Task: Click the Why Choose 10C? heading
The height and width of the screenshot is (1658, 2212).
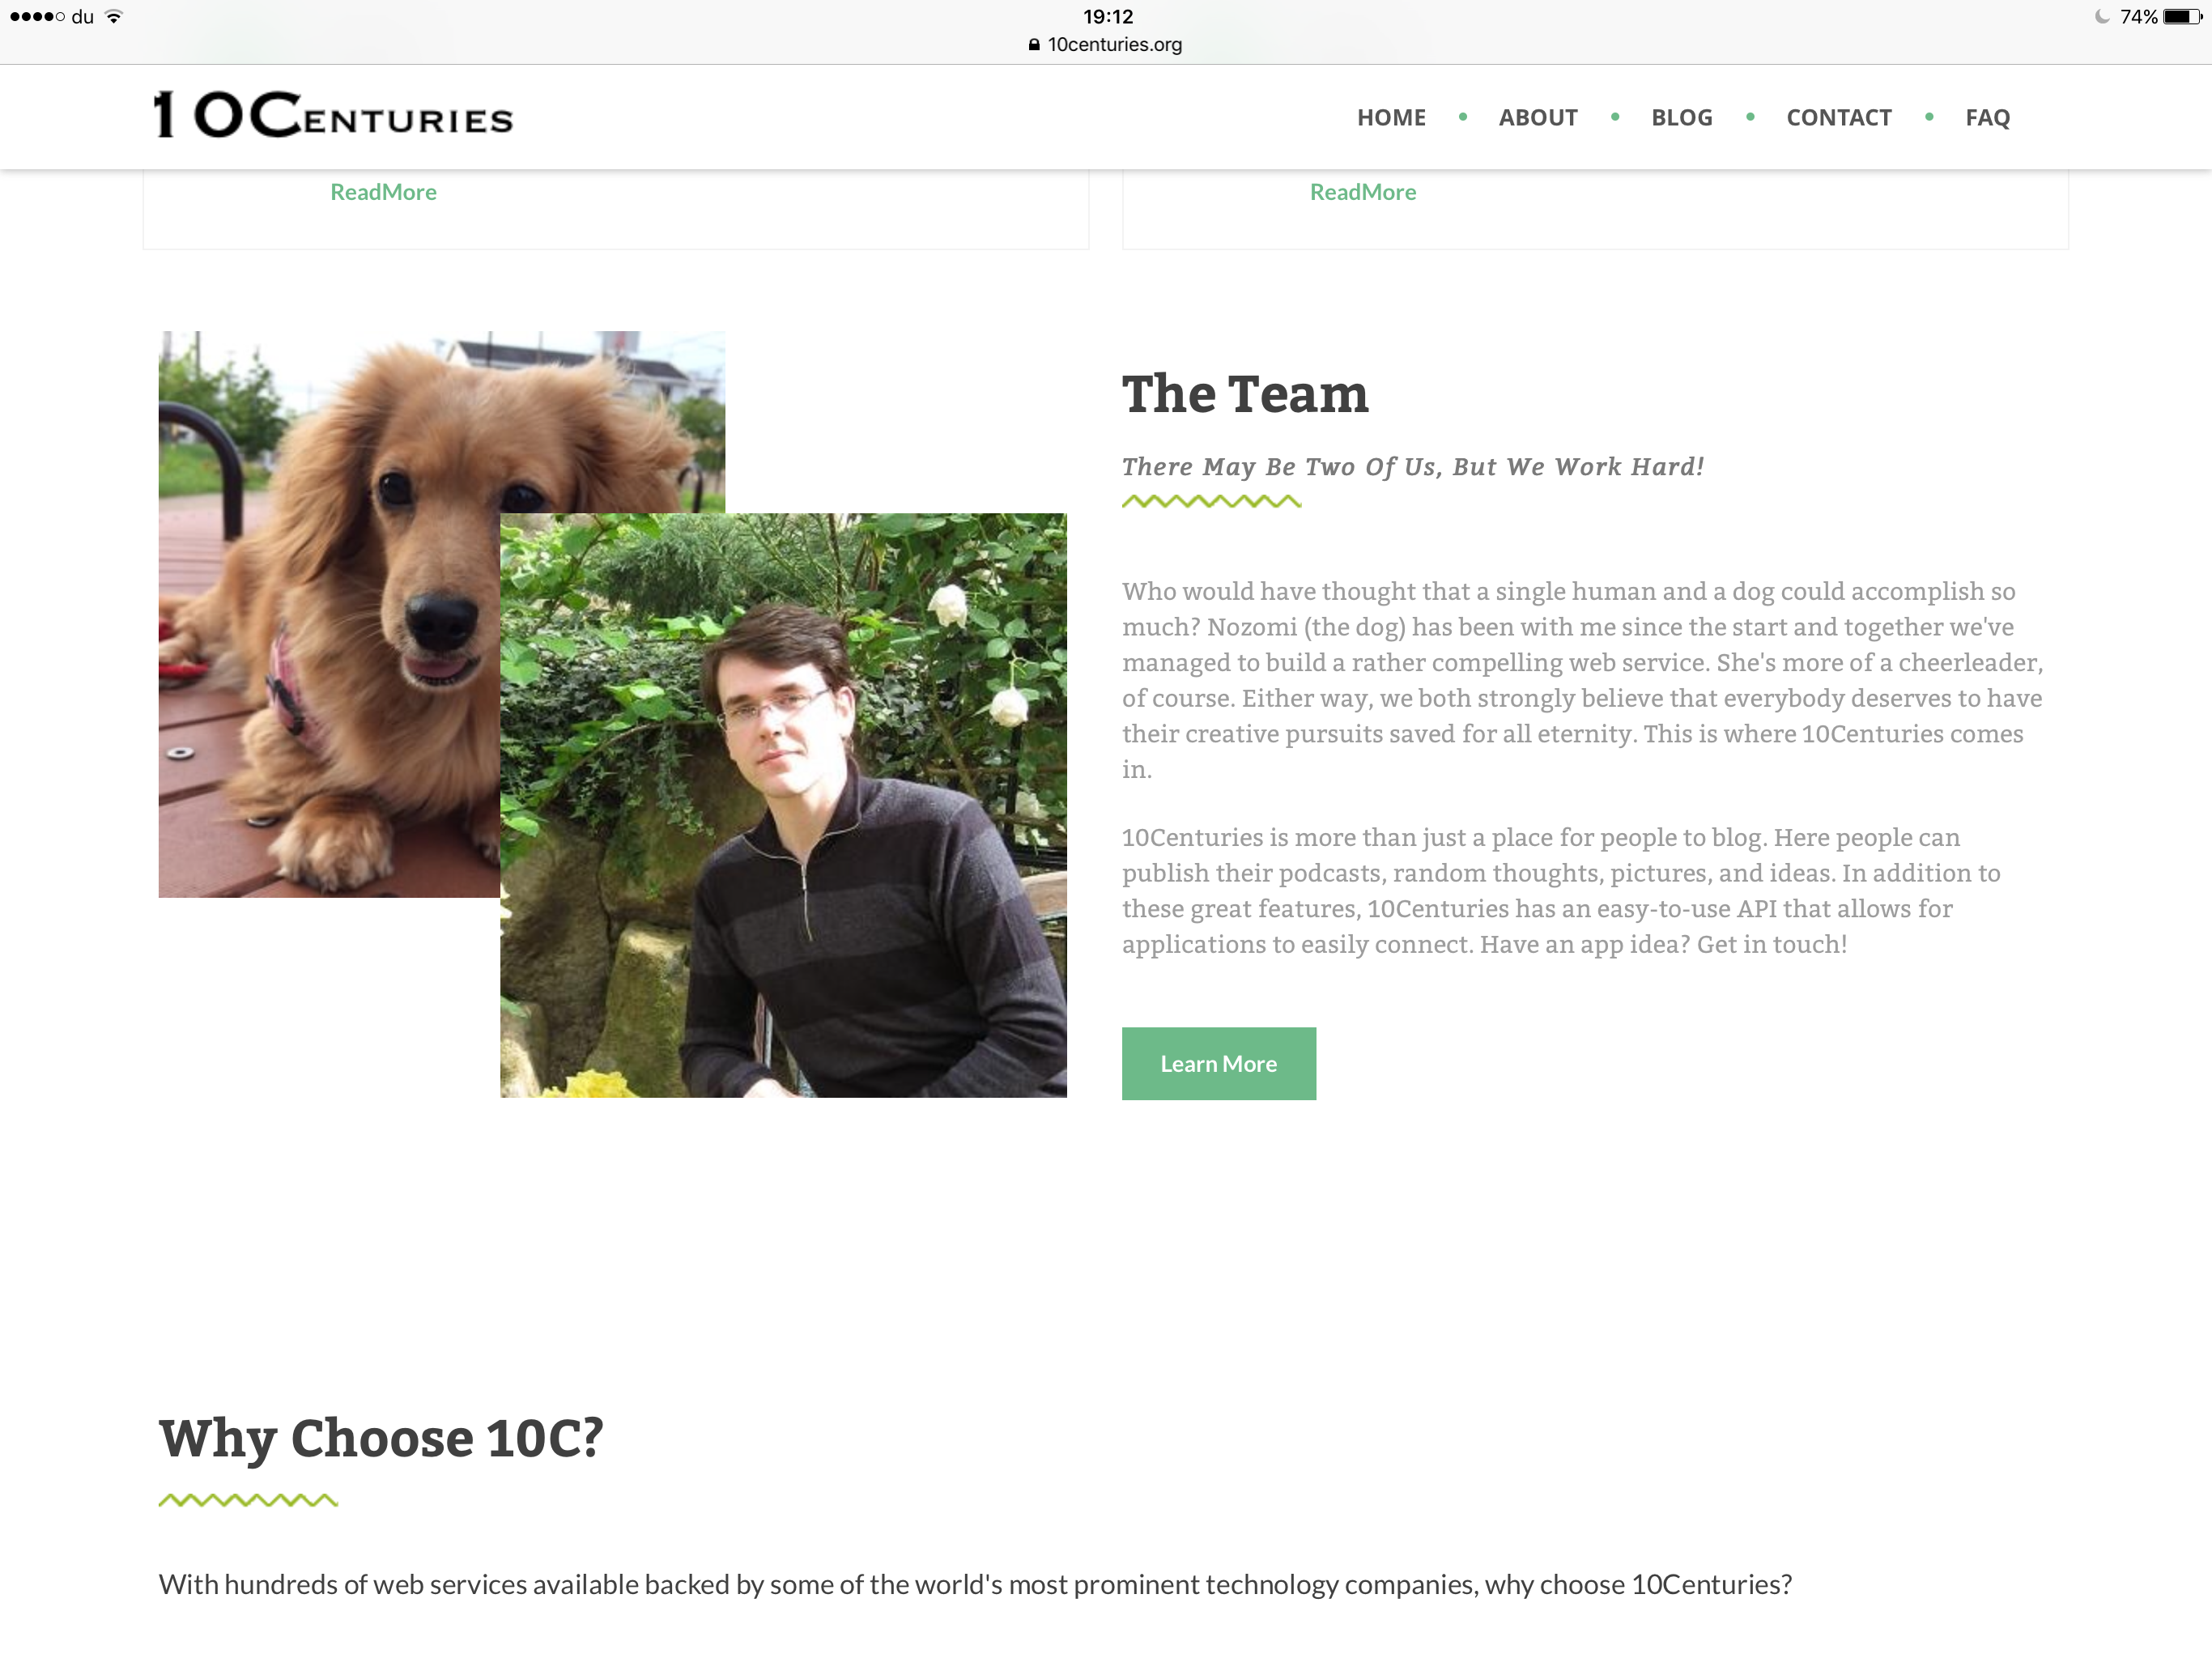Action: [381, 1438]
